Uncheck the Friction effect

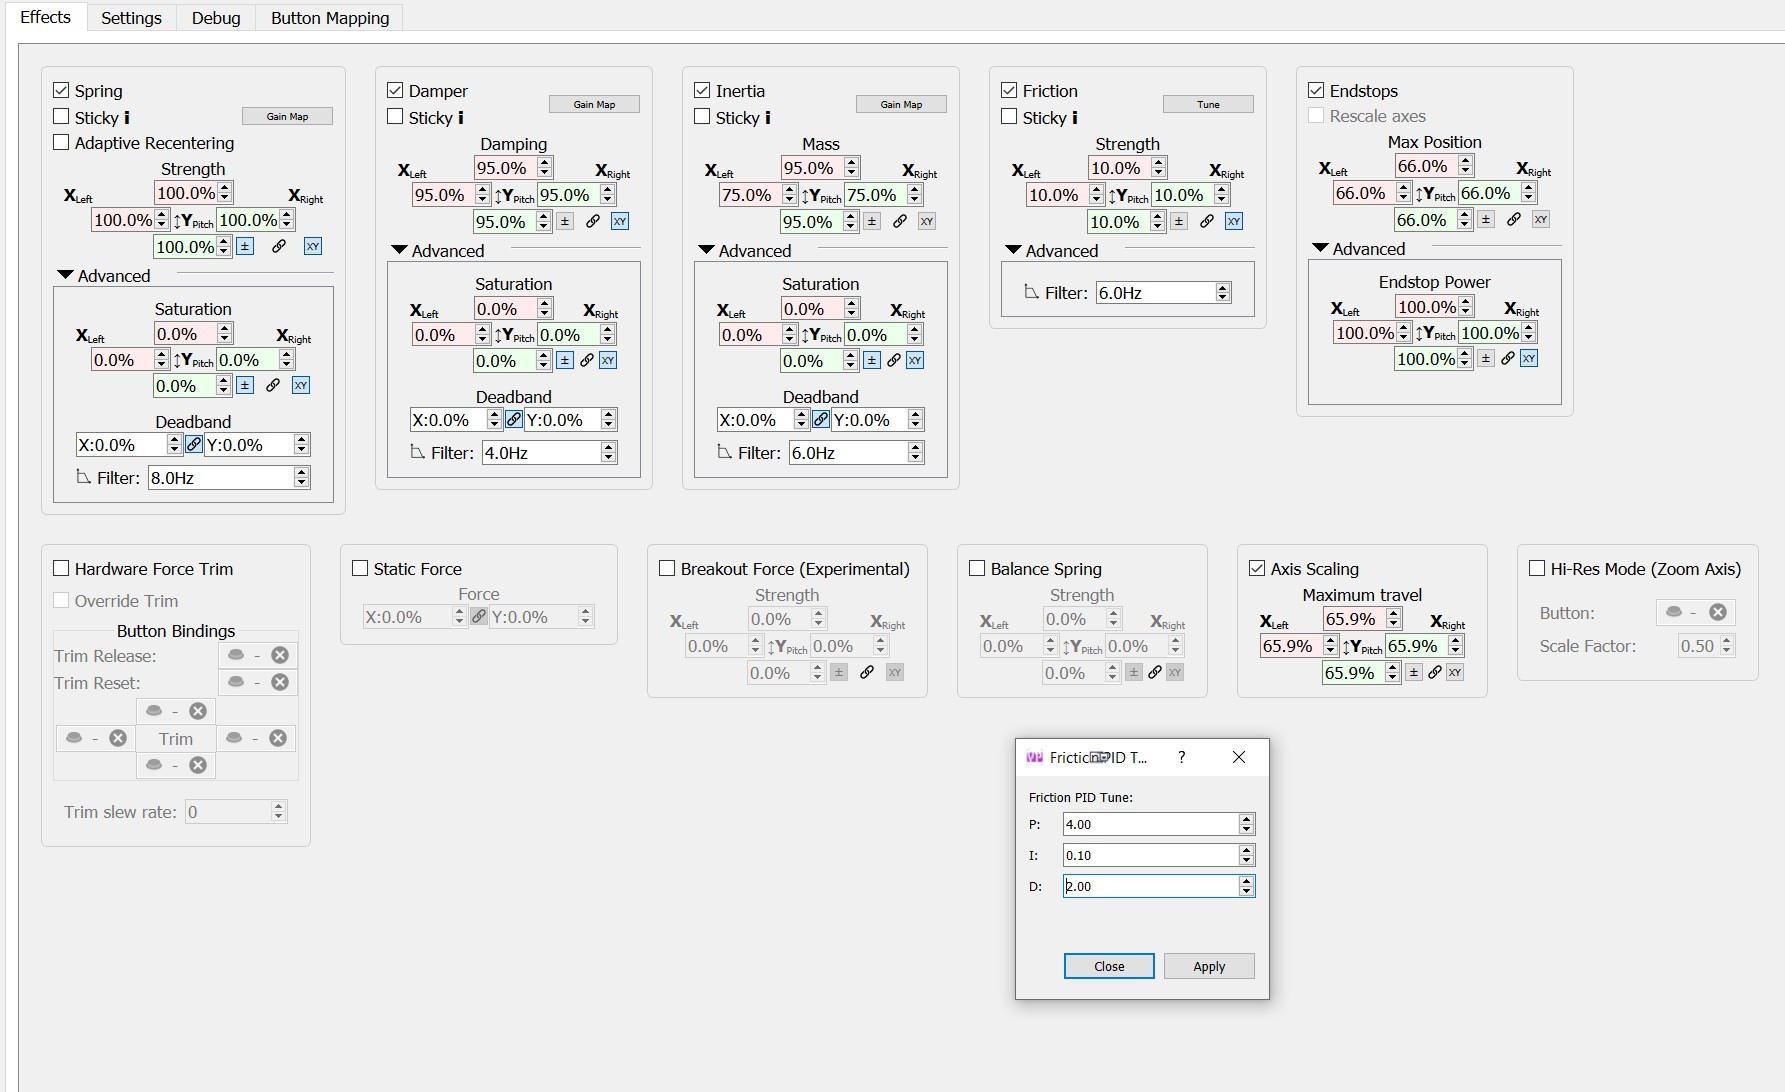(x=1009, y=90)
